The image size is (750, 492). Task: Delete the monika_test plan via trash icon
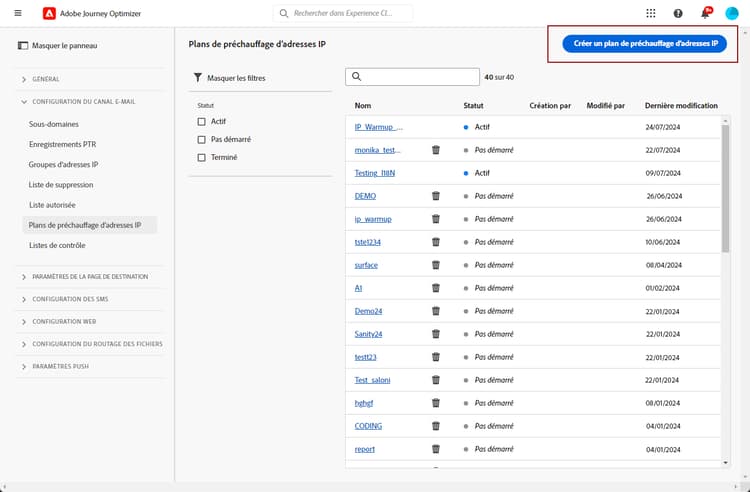point(436,150)
